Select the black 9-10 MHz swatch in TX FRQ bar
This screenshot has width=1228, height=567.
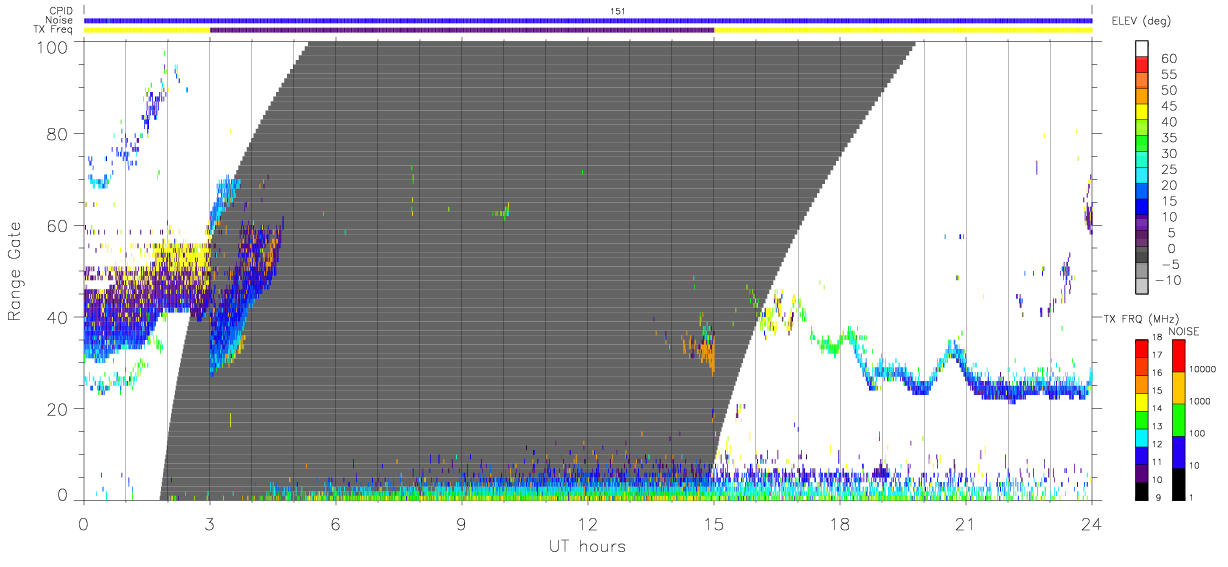(1142, 490)
